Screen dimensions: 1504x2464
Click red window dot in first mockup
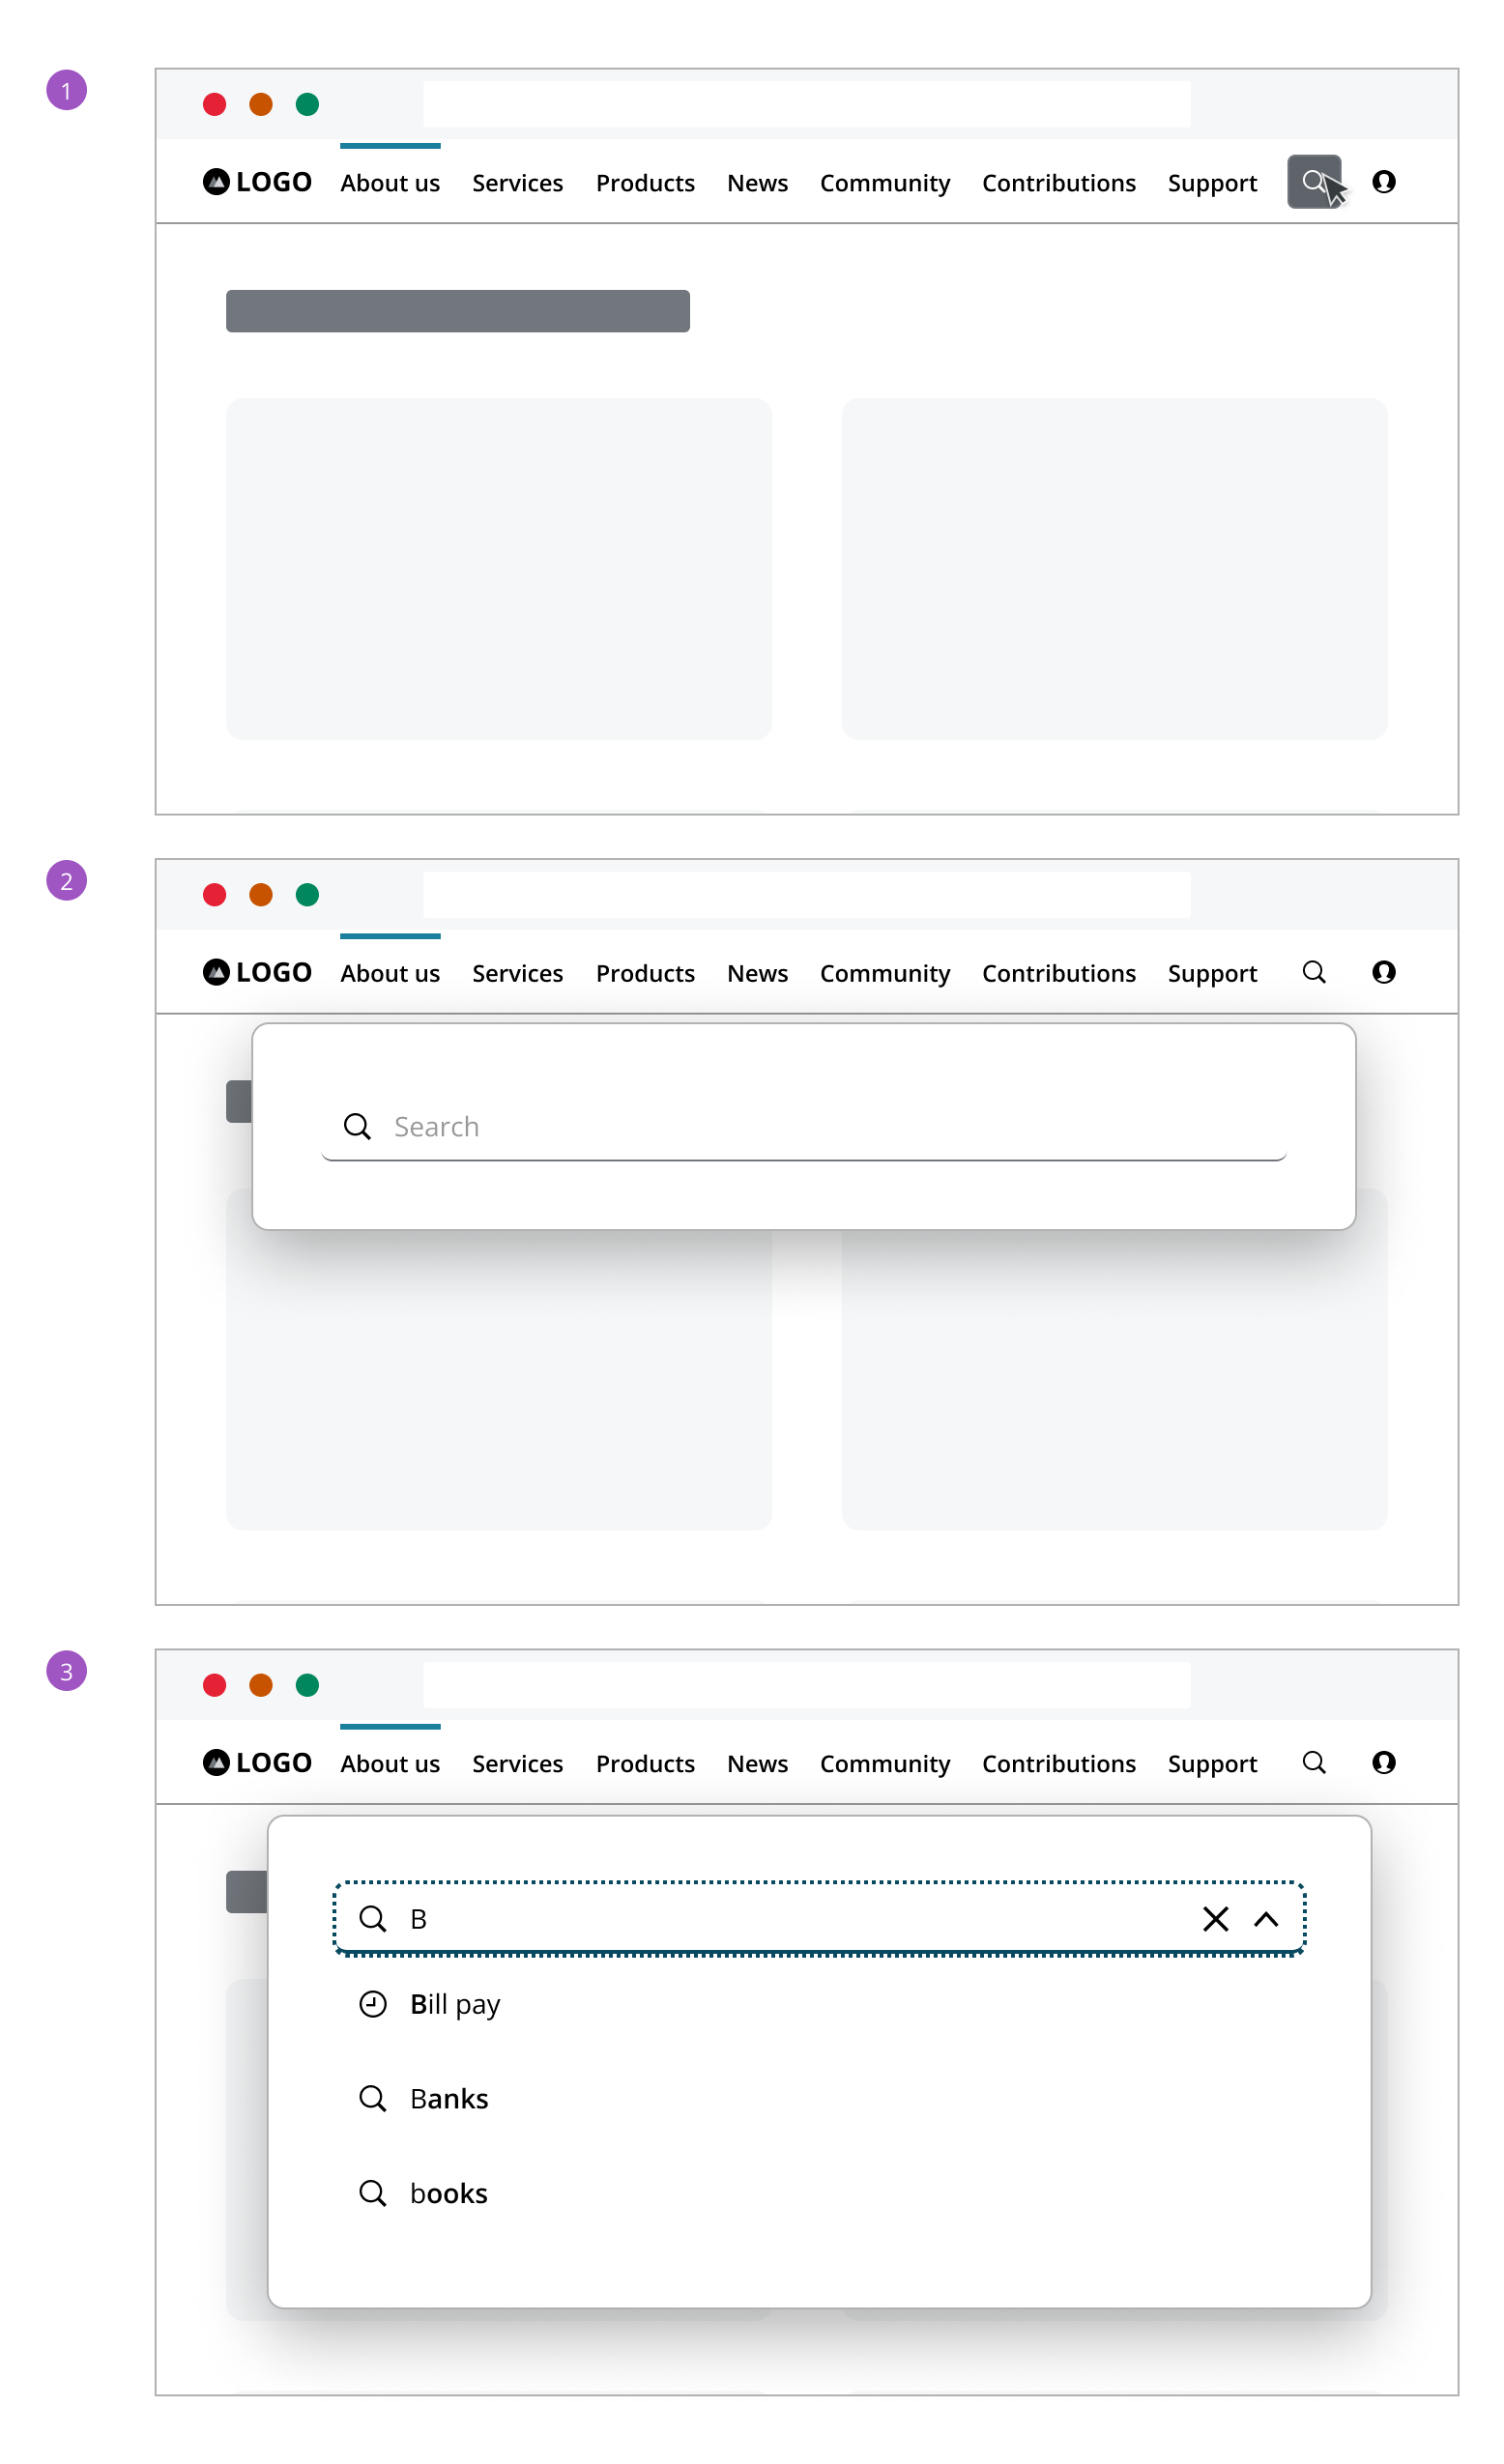pos(214,104)
